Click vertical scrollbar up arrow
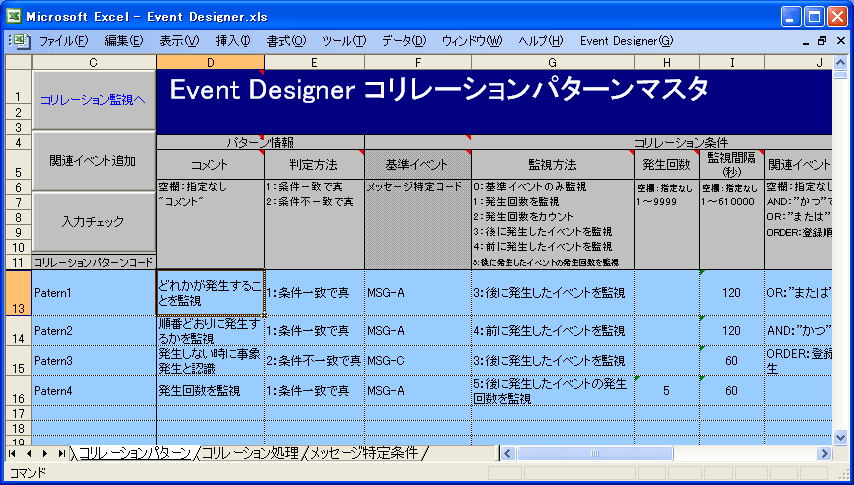 (x=840, y=63)
